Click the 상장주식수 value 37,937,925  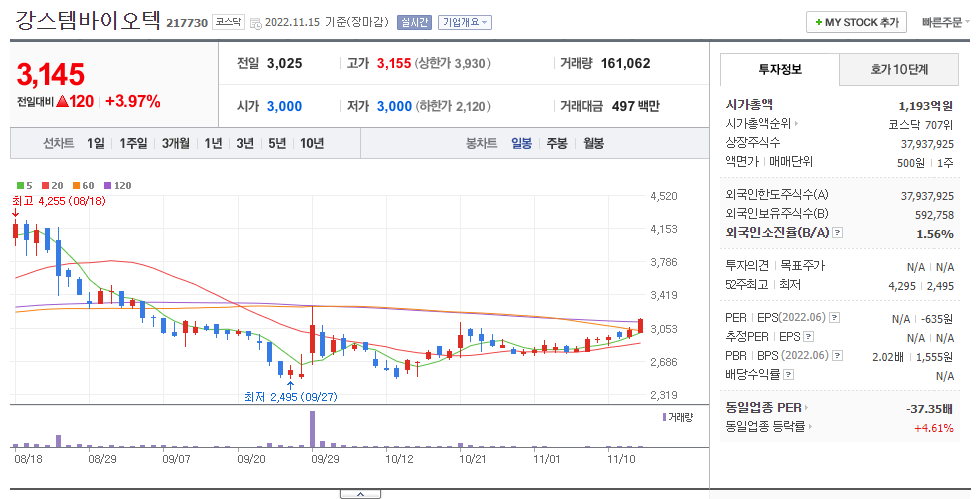pos(927,144)
